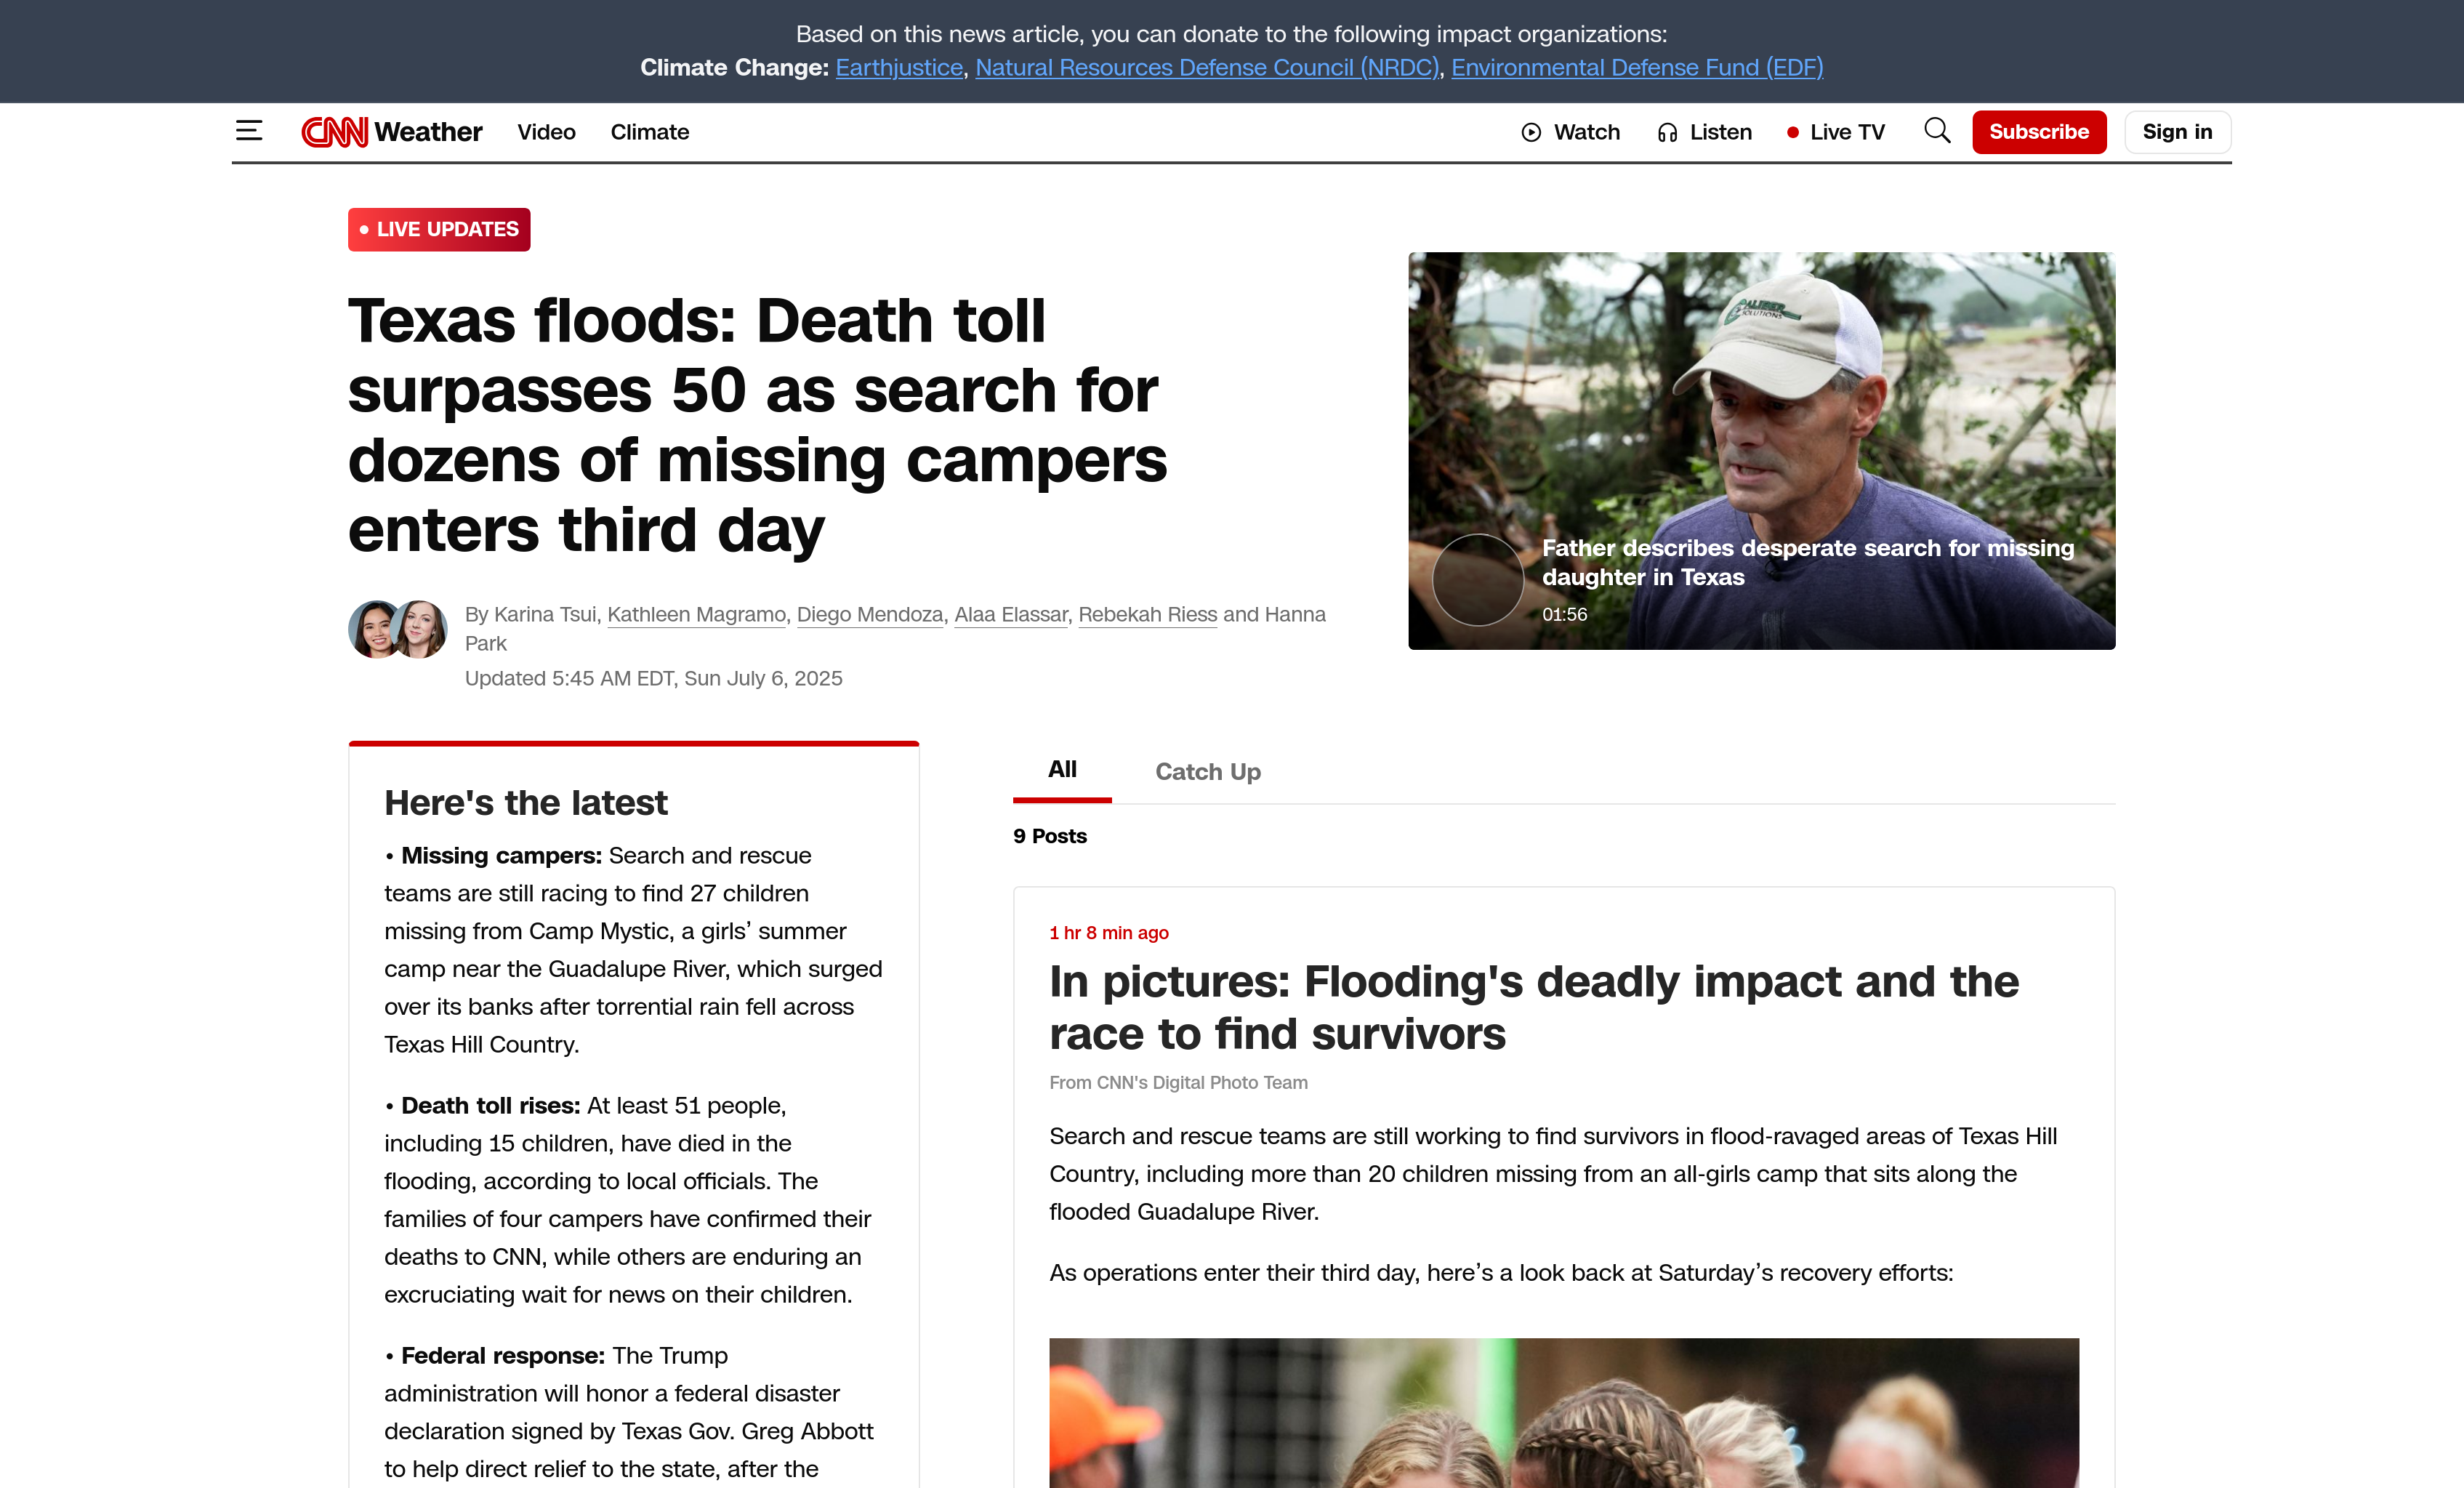The image size is (2464, 1488).
Task: Click the Listen headphones icon
Action: click(1667, 132)
